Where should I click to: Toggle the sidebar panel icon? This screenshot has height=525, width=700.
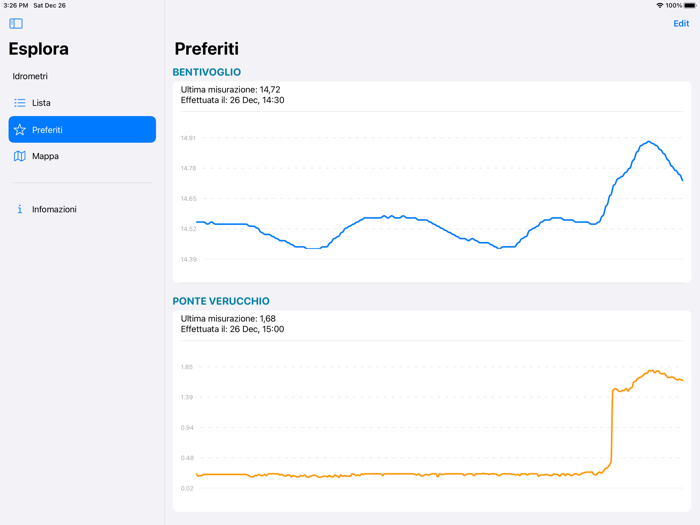(16, 23)
